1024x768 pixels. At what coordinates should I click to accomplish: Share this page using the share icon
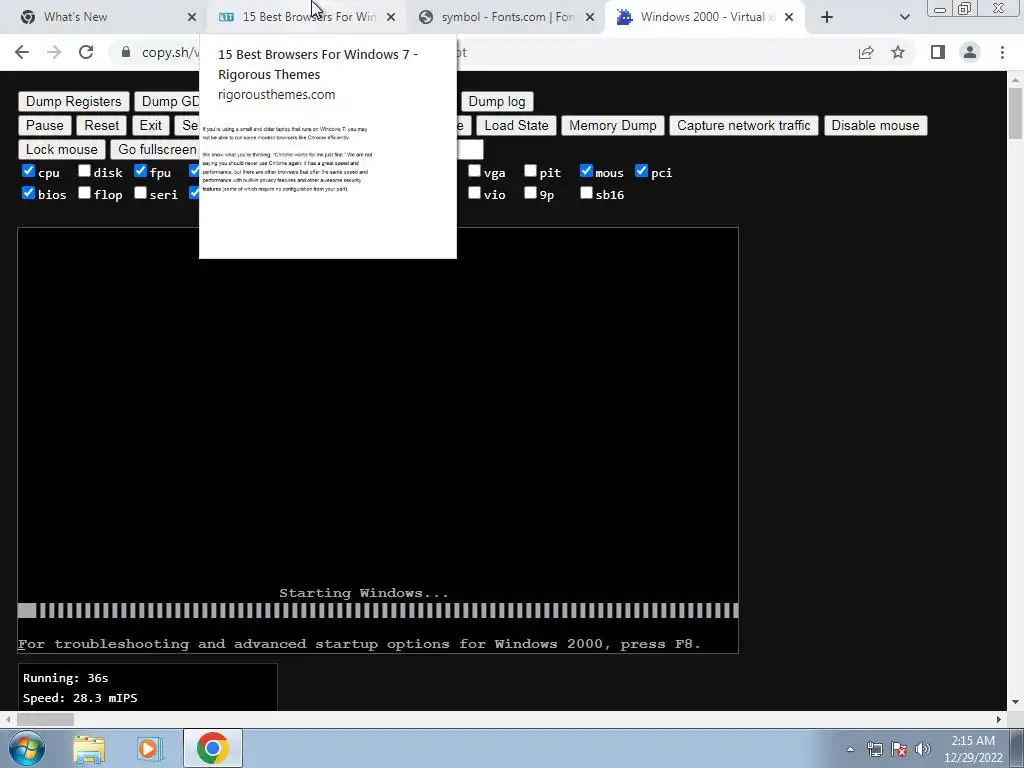(x=866, y=52)
